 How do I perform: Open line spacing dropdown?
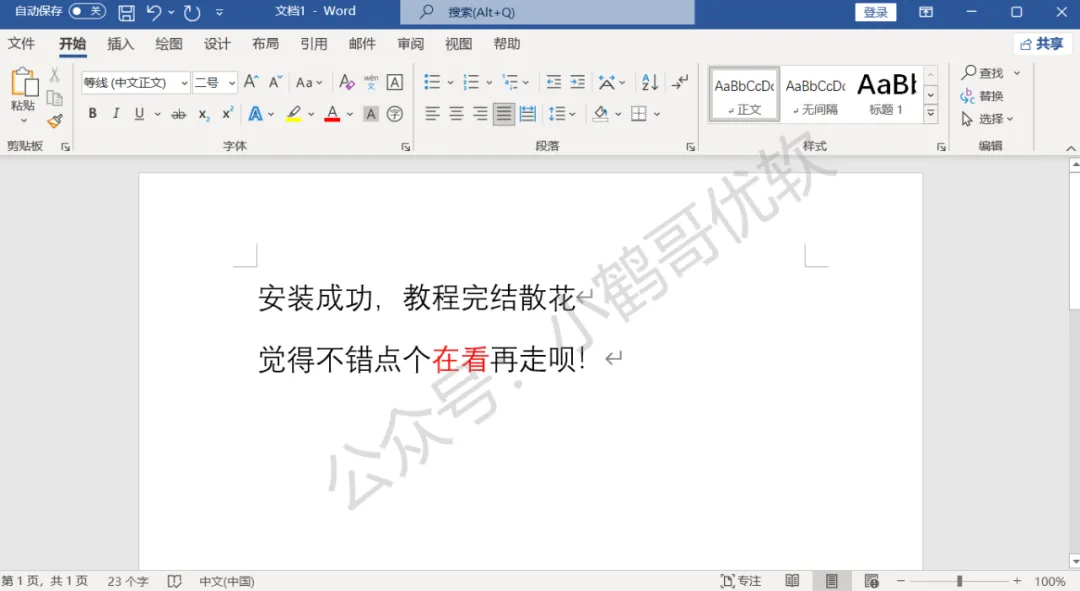(562, 114)
